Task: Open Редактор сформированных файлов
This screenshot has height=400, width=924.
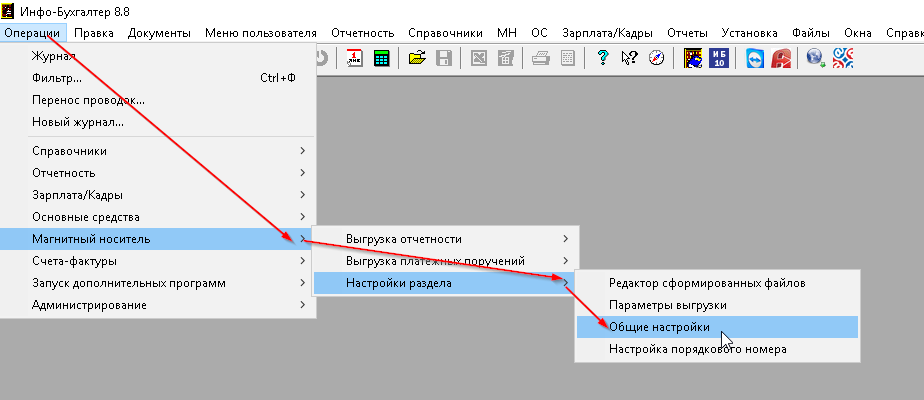Action: point(717,283)
